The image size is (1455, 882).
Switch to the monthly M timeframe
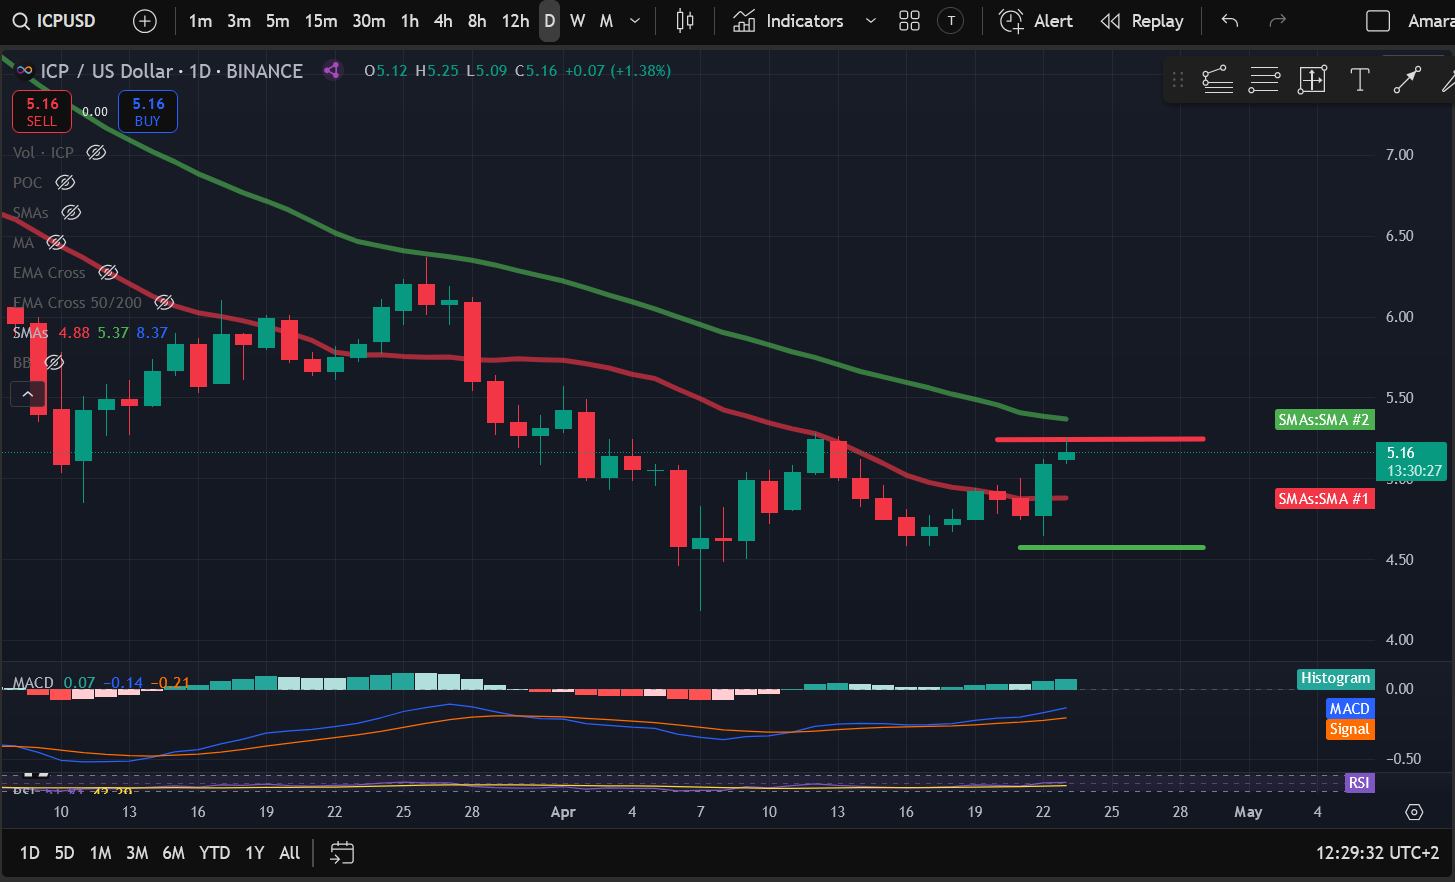[x=606, y=21]
